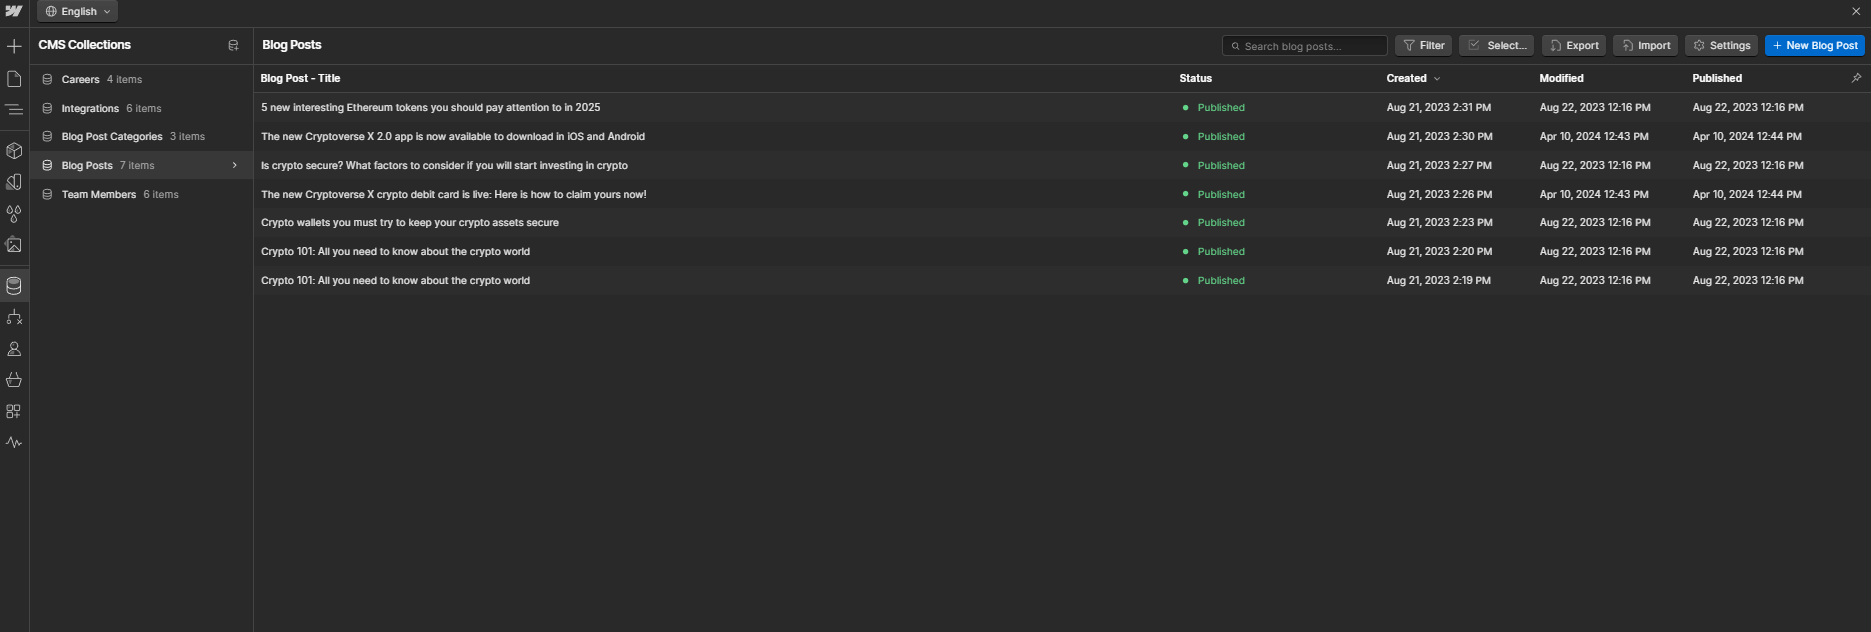This screenshot has height=632, width=1871.
Task: Open the Components cube icon
Action: (14, 151)
